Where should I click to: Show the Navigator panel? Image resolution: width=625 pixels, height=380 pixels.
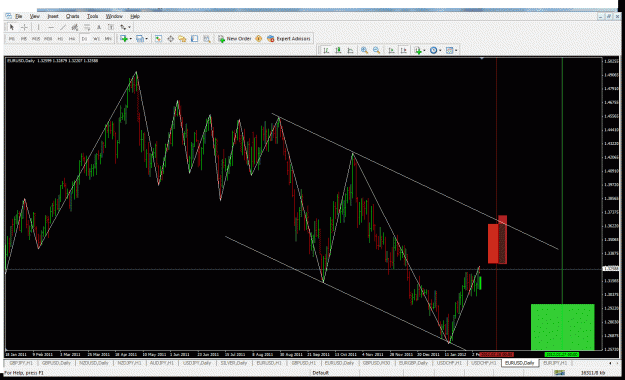click(182, 39)
